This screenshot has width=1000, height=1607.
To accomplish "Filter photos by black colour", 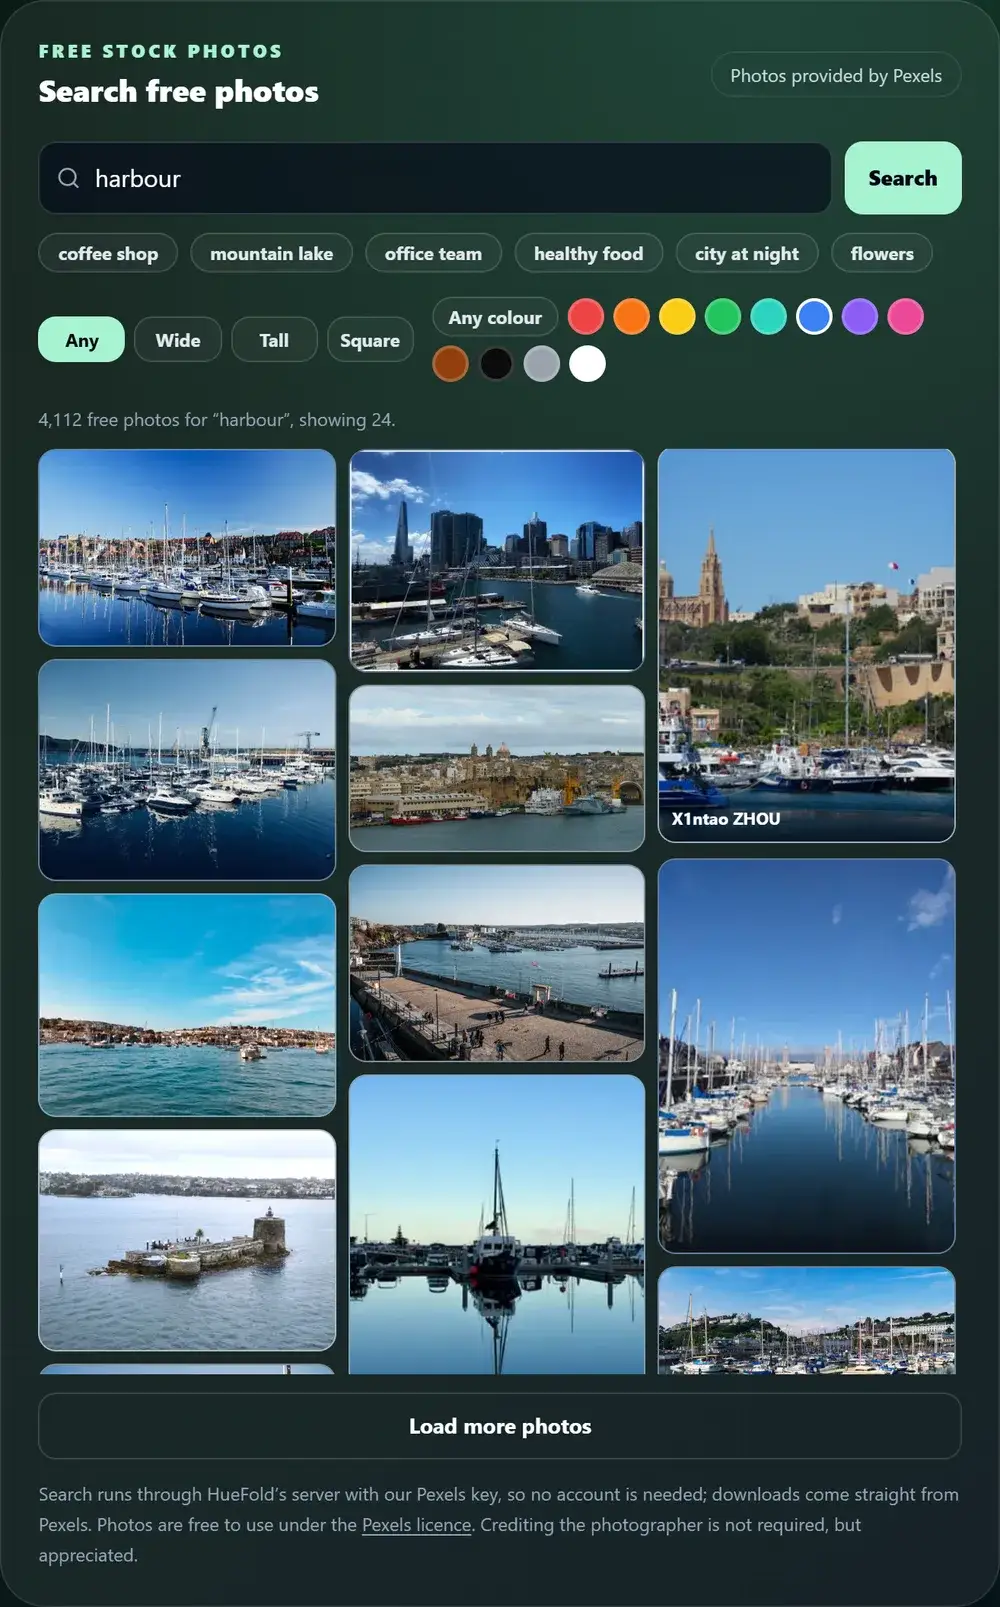I will (496, 364).
